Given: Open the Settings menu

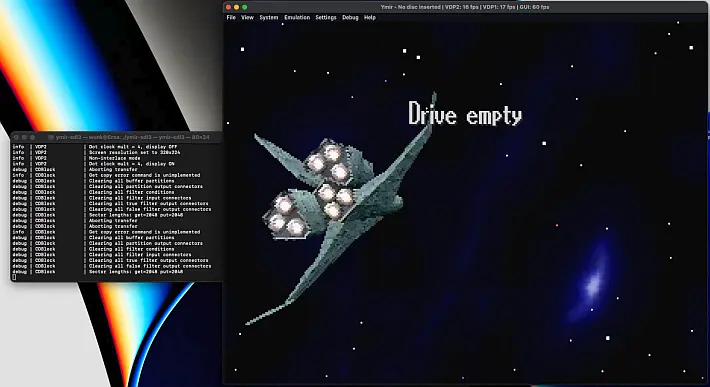Looking at the screenshot, I should (x=326, y=18).
